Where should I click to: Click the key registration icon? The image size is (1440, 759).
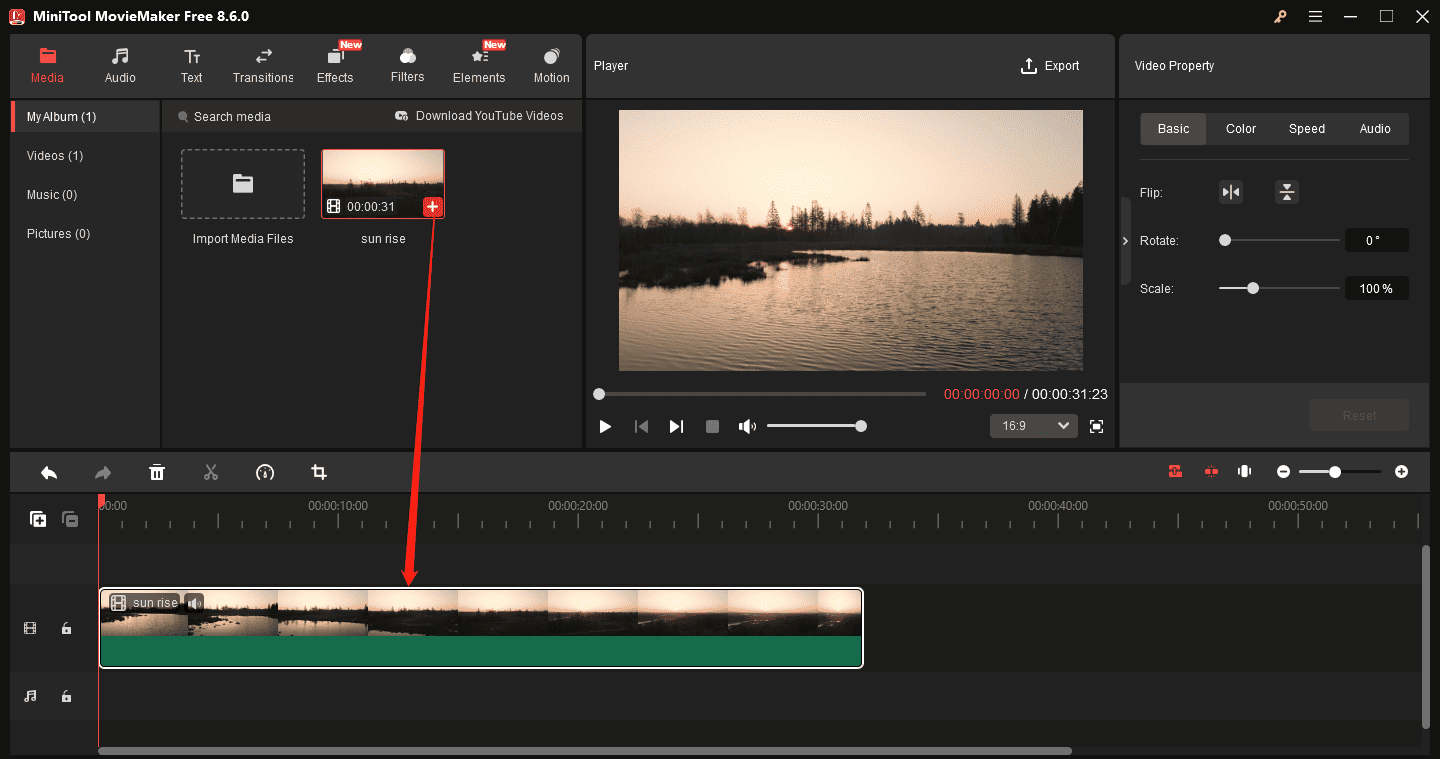[1281, 16]
